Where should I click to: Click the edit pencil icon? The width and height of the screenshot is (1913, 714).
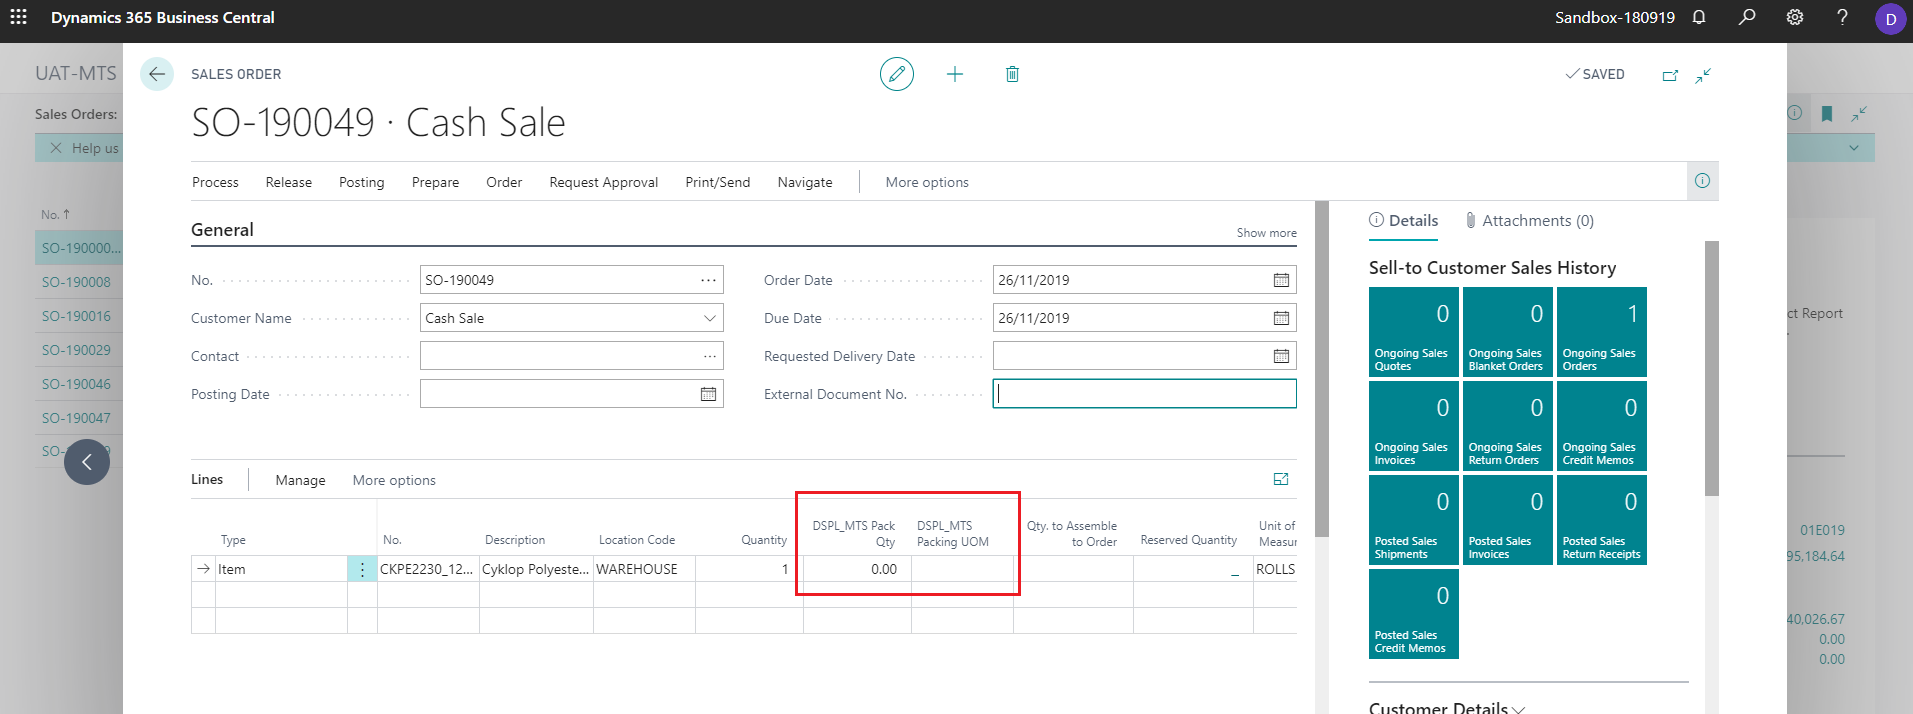click(x=897, y=74)
